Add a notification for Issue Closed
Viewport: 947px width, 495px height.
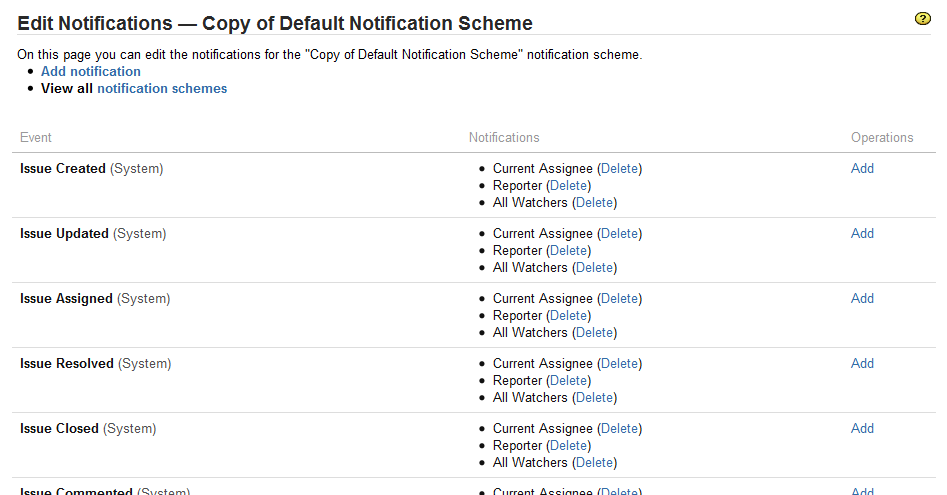click(862, 429)
